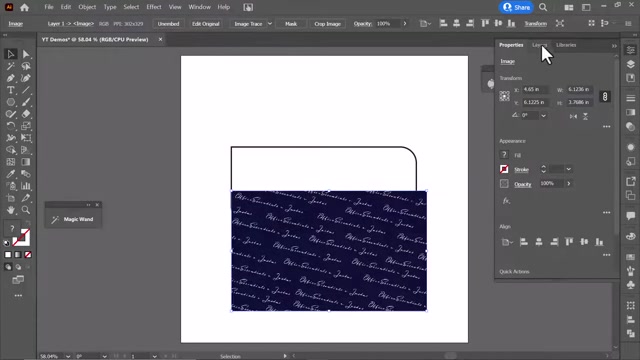Image resolution: width=640 pixels, height=360 pixels.
Task: Click the Unembed button
Action: (x=169, y=24)
